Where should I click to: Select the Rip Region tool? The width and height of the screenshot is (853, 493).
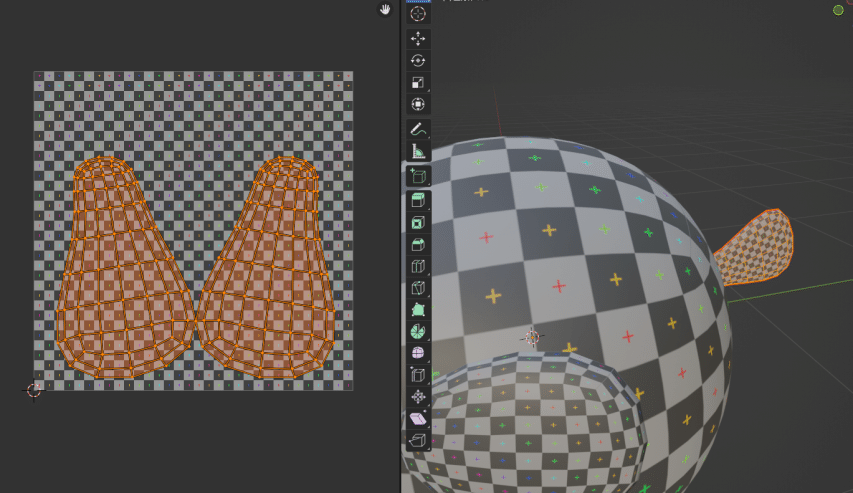click(x=418, y=440)
